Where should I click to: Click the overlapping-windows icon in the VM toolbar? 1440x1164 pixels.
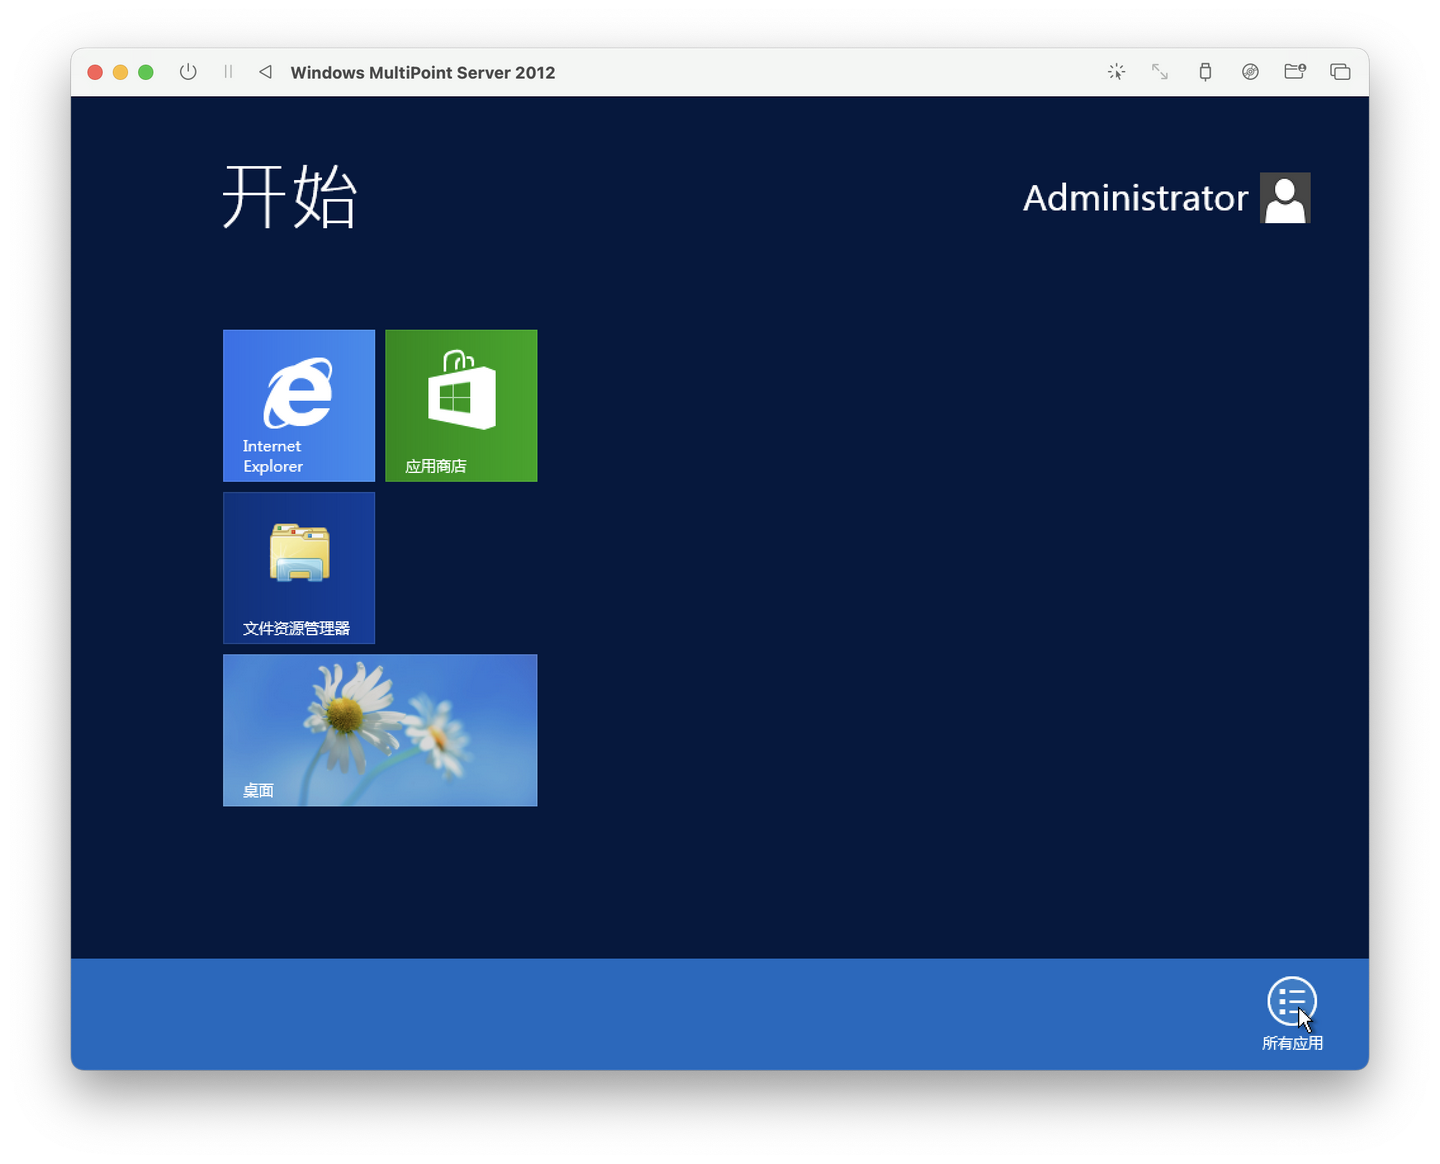pos(1340,72)
